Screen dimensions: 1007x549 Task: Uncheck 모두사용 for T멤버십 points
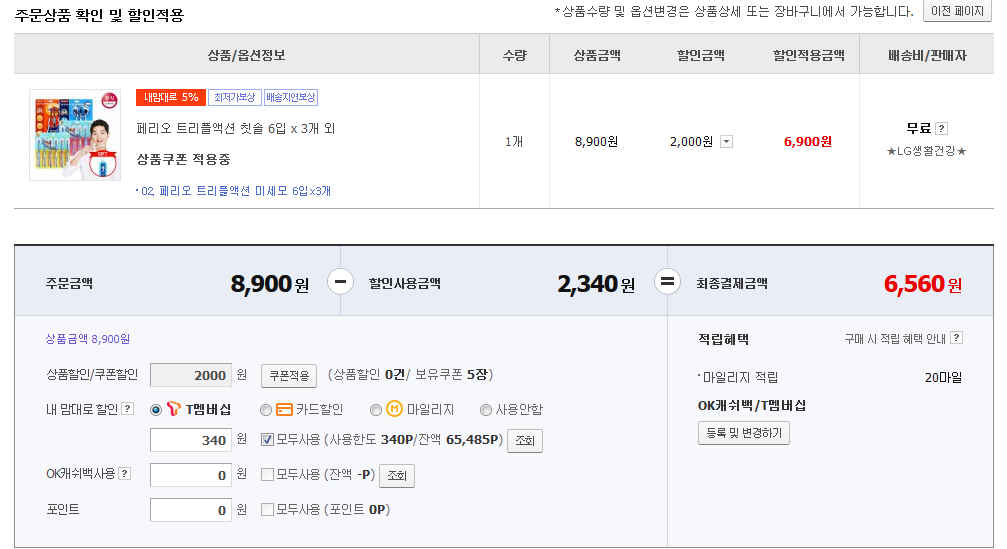[x=267, y=439]
